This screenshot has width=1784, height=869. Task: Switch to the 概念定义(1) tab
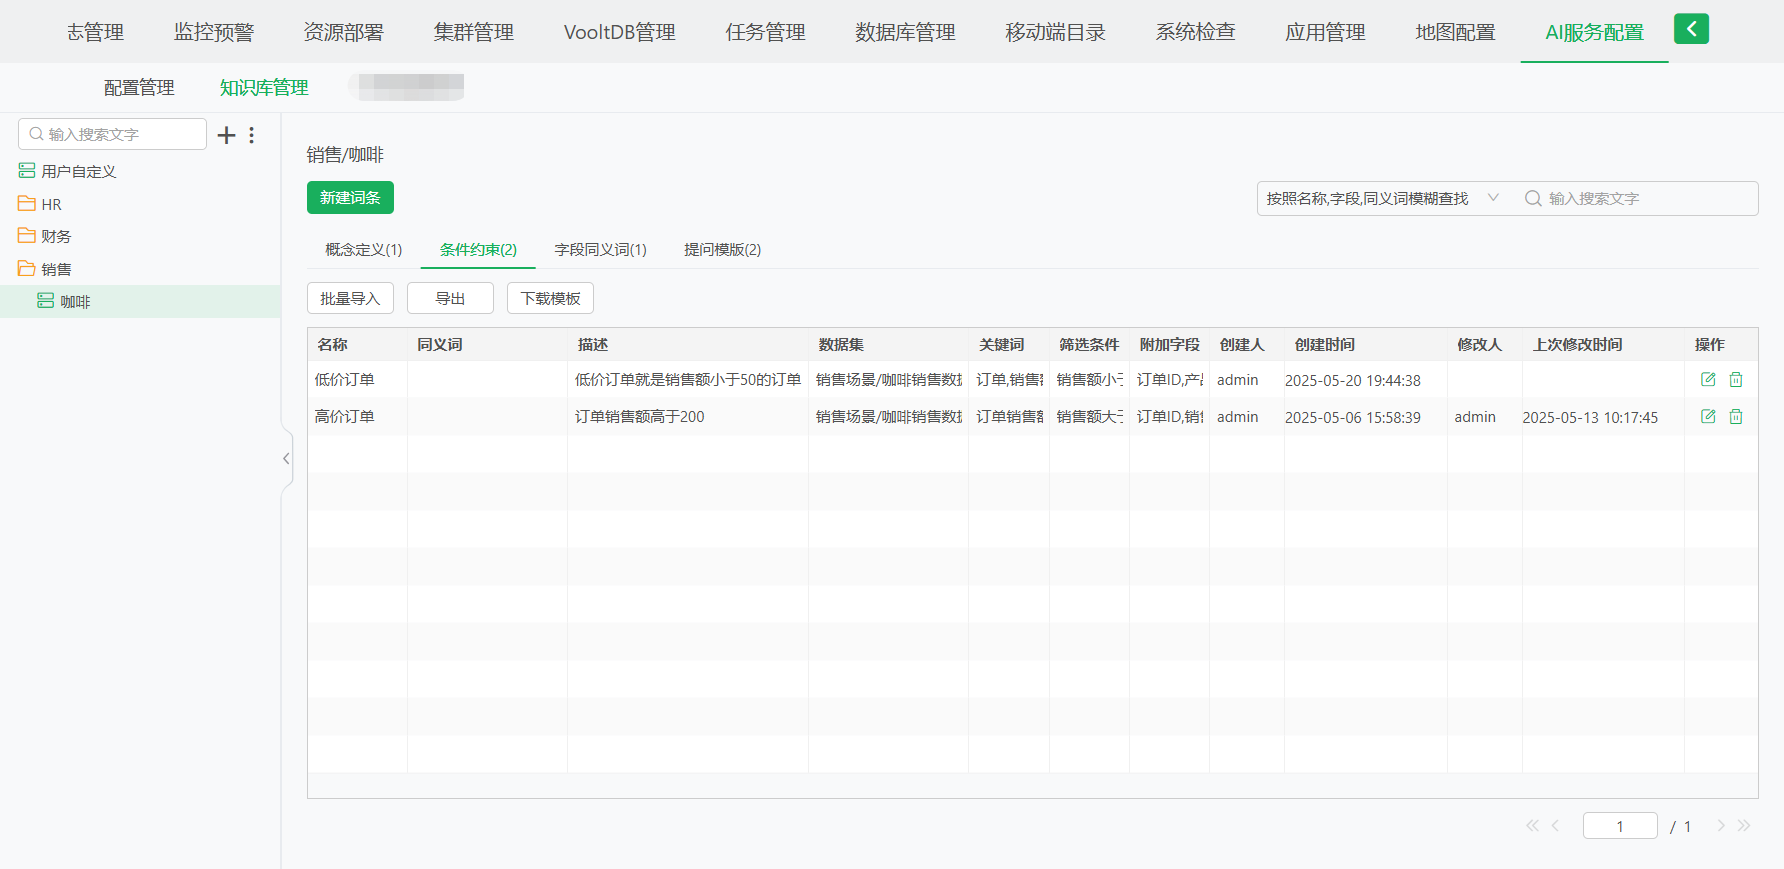coord(364,249)
